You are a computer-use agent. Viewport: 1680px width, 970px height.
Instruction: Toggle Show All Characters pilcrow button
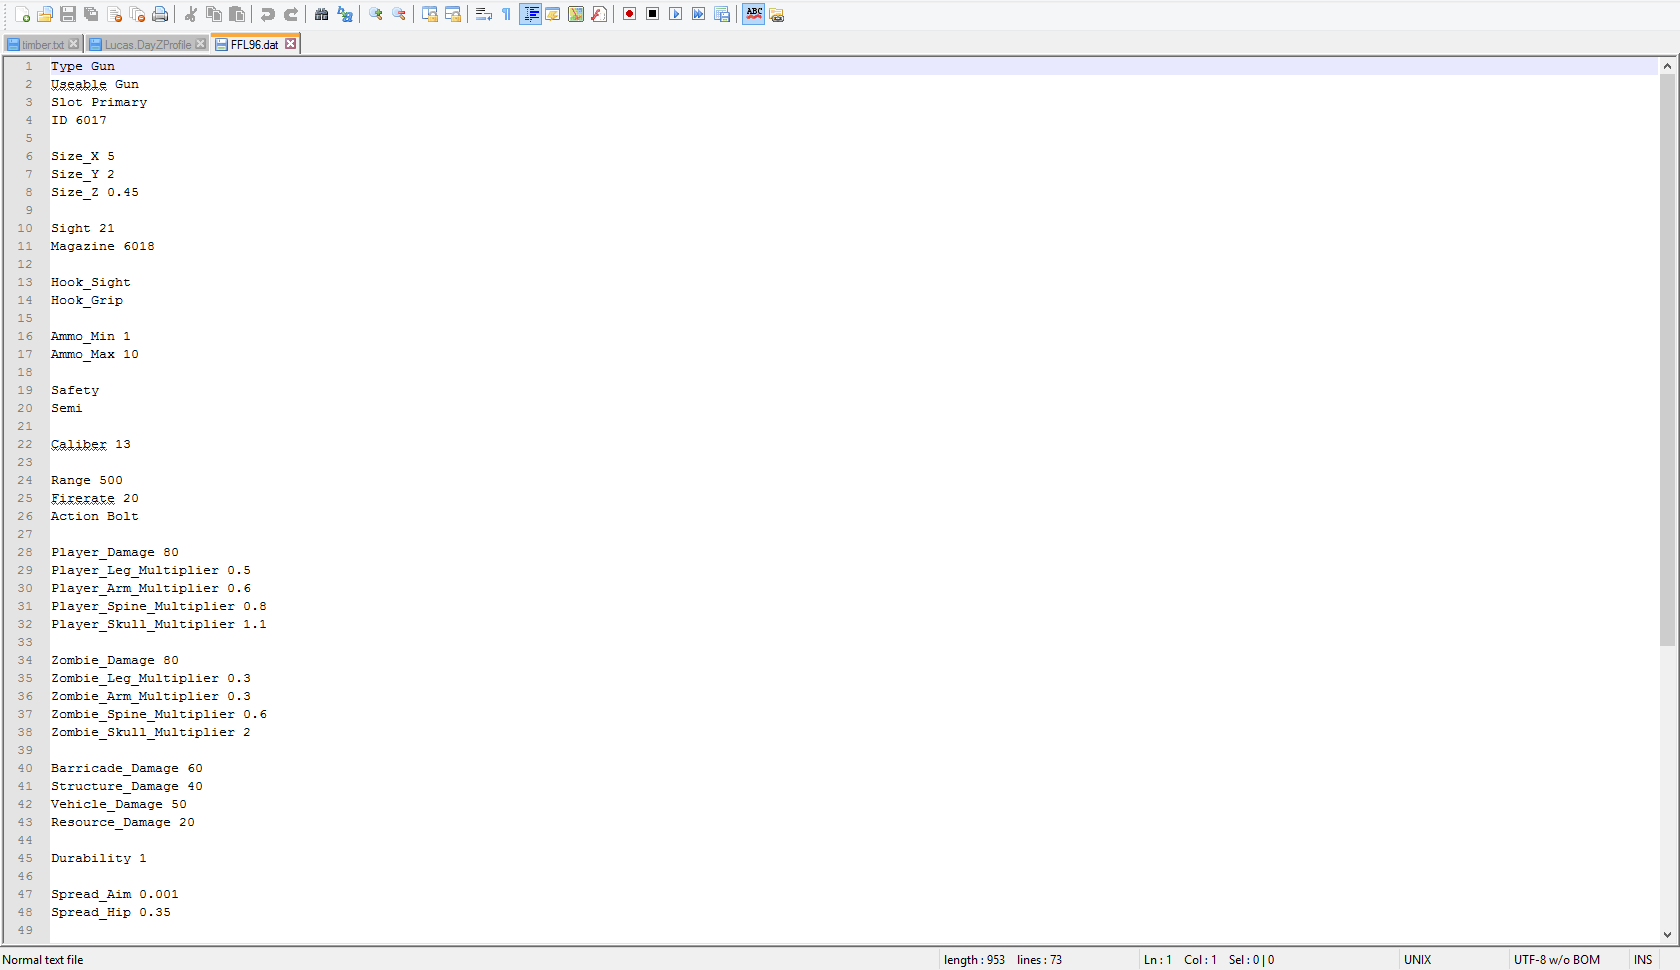506,14
